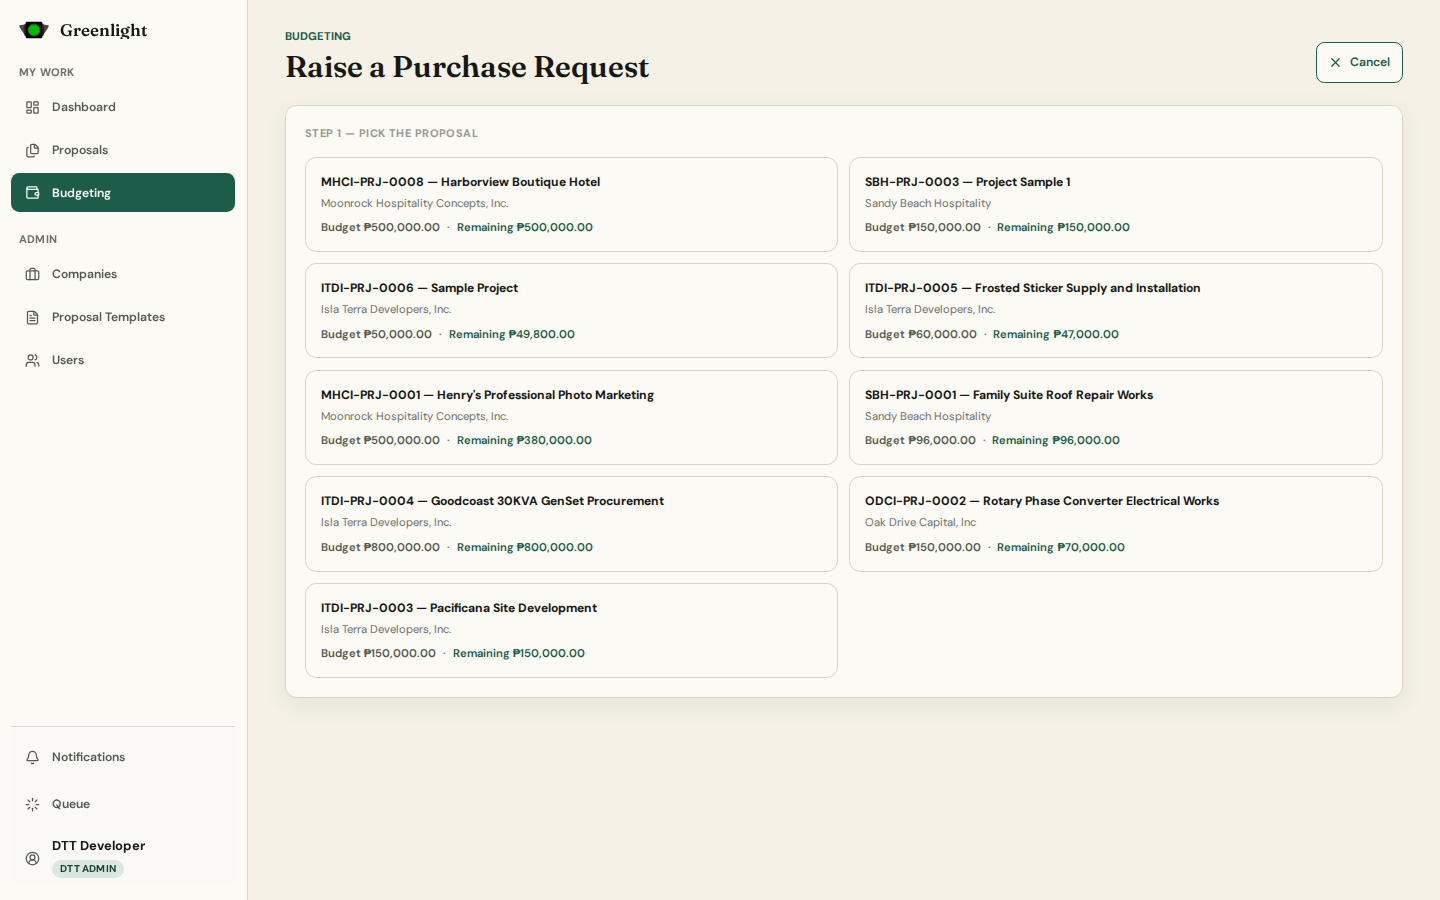The width and height of the screenshot is (1440, 900).
Task: Click STEP 1 — PICK THE PROPOSAL label
Action: [391, 133]
